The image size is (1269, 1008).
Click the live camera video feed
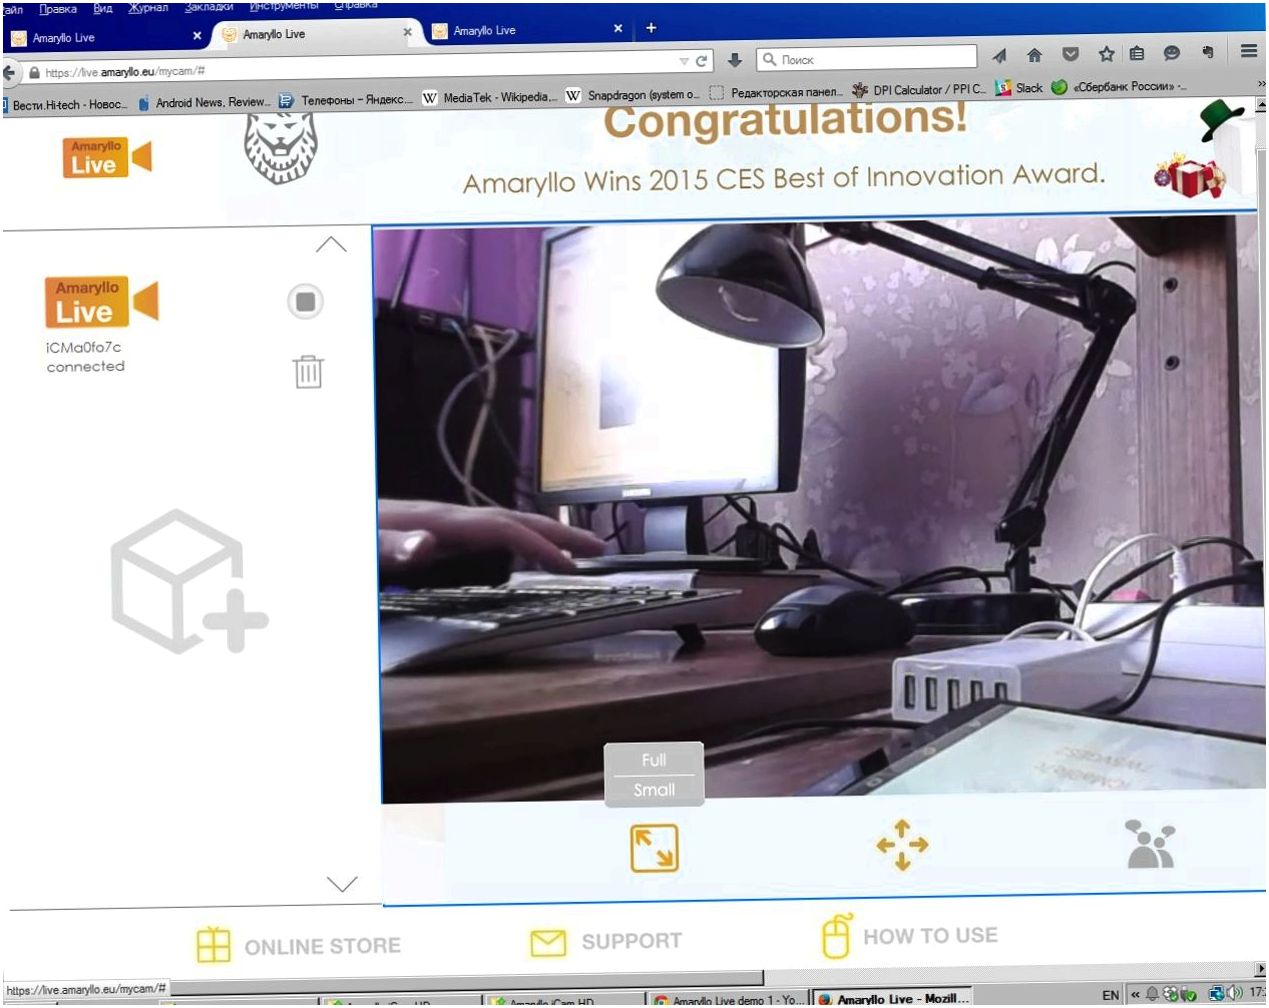818,510
